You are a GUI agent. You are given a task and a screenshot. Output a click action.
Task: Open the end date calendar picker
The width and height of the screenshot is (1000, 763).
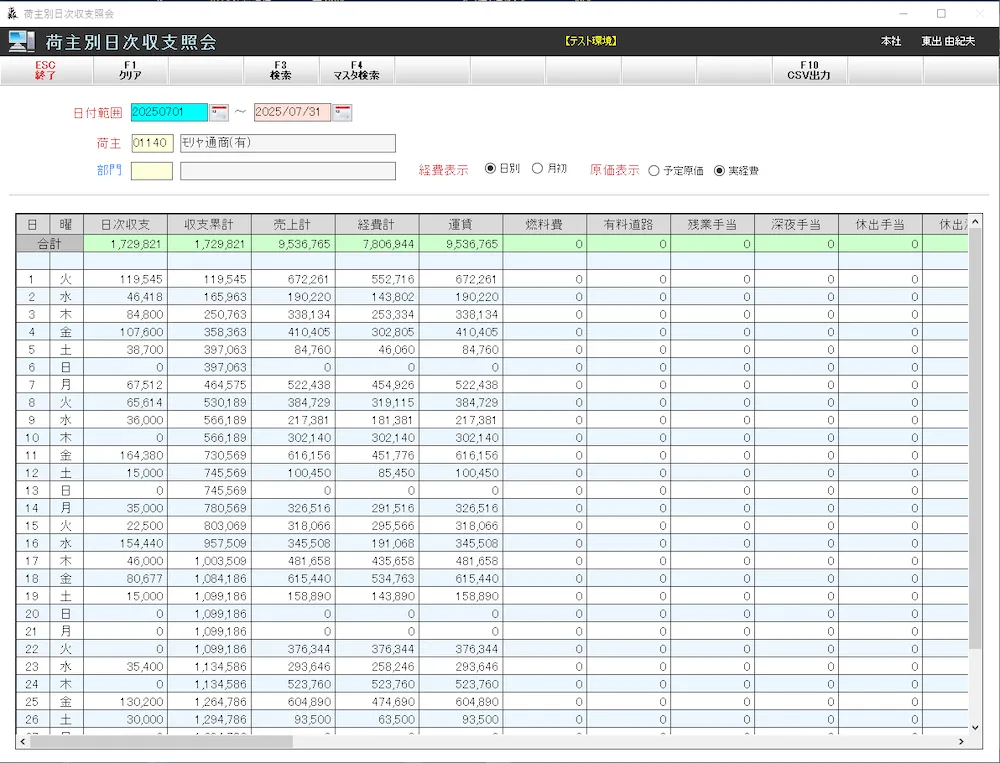(342, 112)
